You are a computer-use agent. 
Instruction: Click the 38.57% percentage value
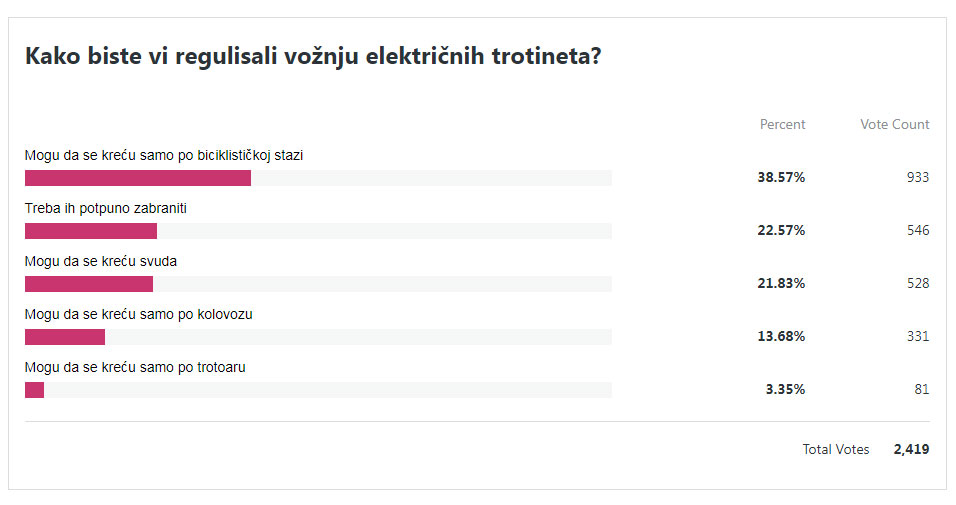[781, 177]
